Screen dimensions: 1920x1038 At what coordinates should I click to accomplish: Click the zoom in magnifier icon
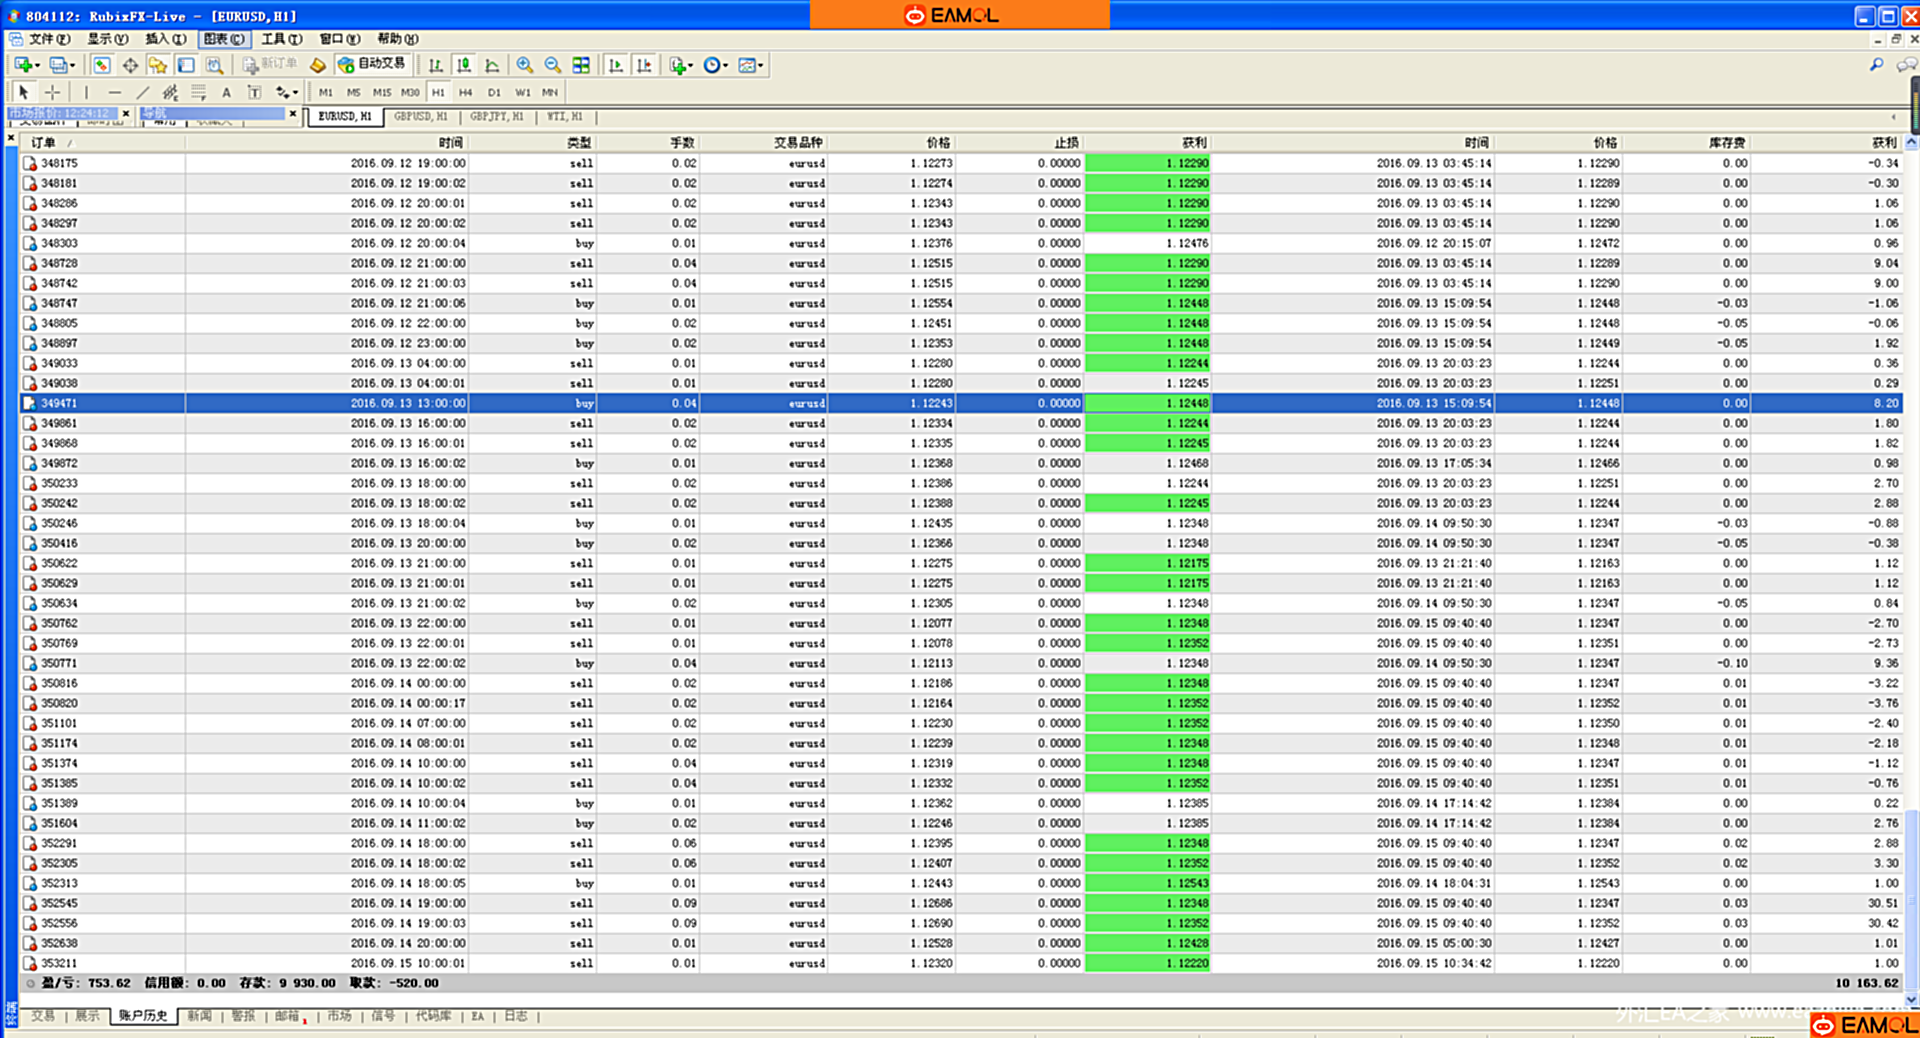pos(524,65)
